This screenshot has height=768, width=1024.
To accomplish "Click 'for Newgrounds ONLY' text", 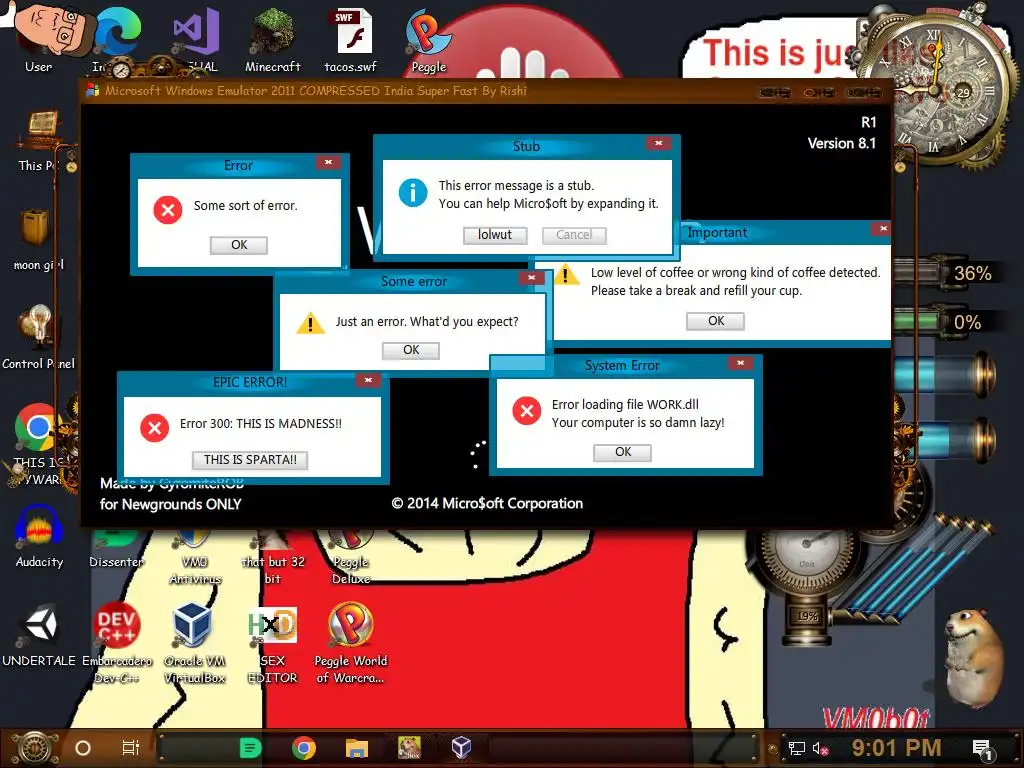I will click(x=170, y=504).
